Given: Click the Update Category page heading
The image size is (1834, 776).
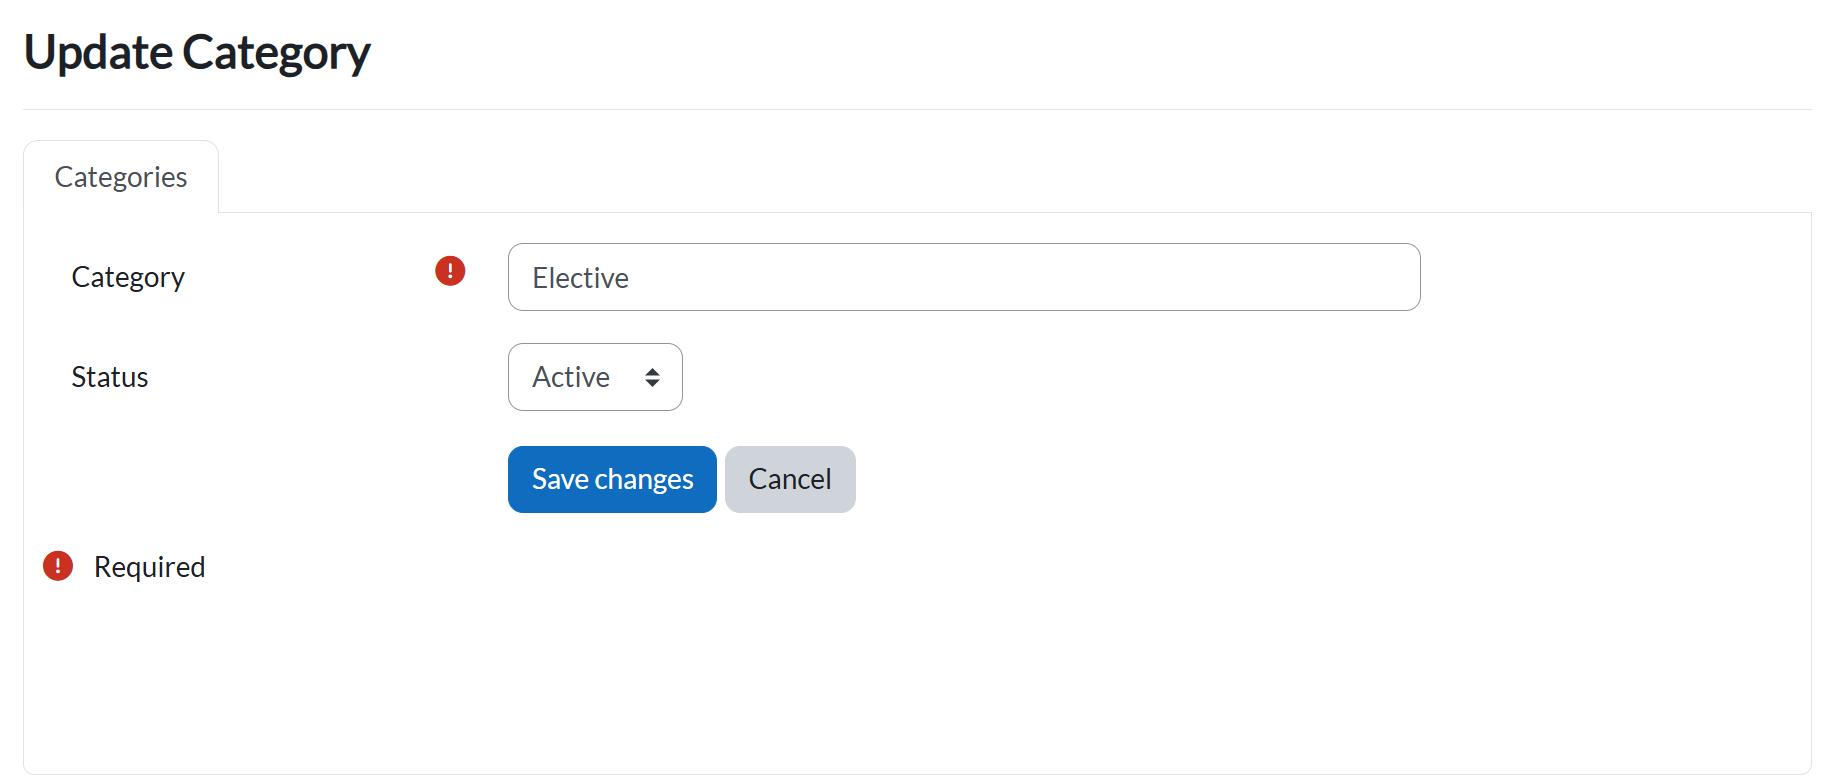Looking at the screenshot, I should pyautogui.click(x=197, y=52).
